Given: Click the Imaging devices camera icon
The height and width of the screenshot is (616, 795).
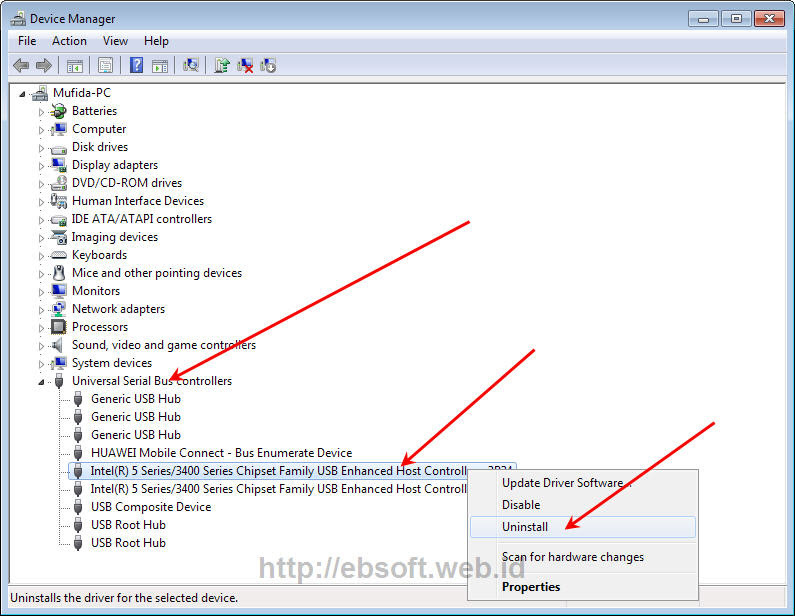Looking at the screenshot, I should click(x=59, y=237).
